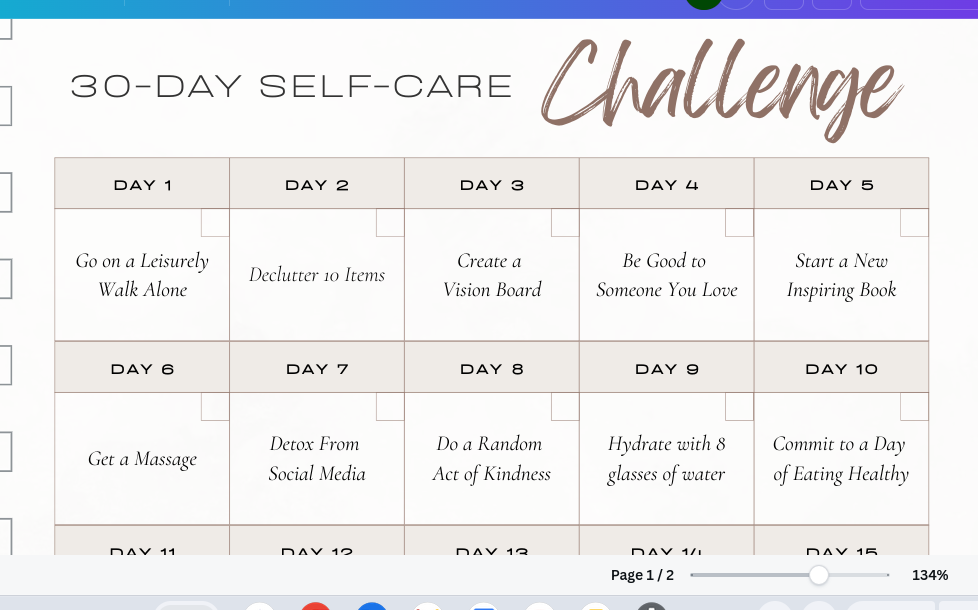Viewport: 978px width, 610px height.
Task: Select the Get a Massage text
Action: [x=142, y=459]
